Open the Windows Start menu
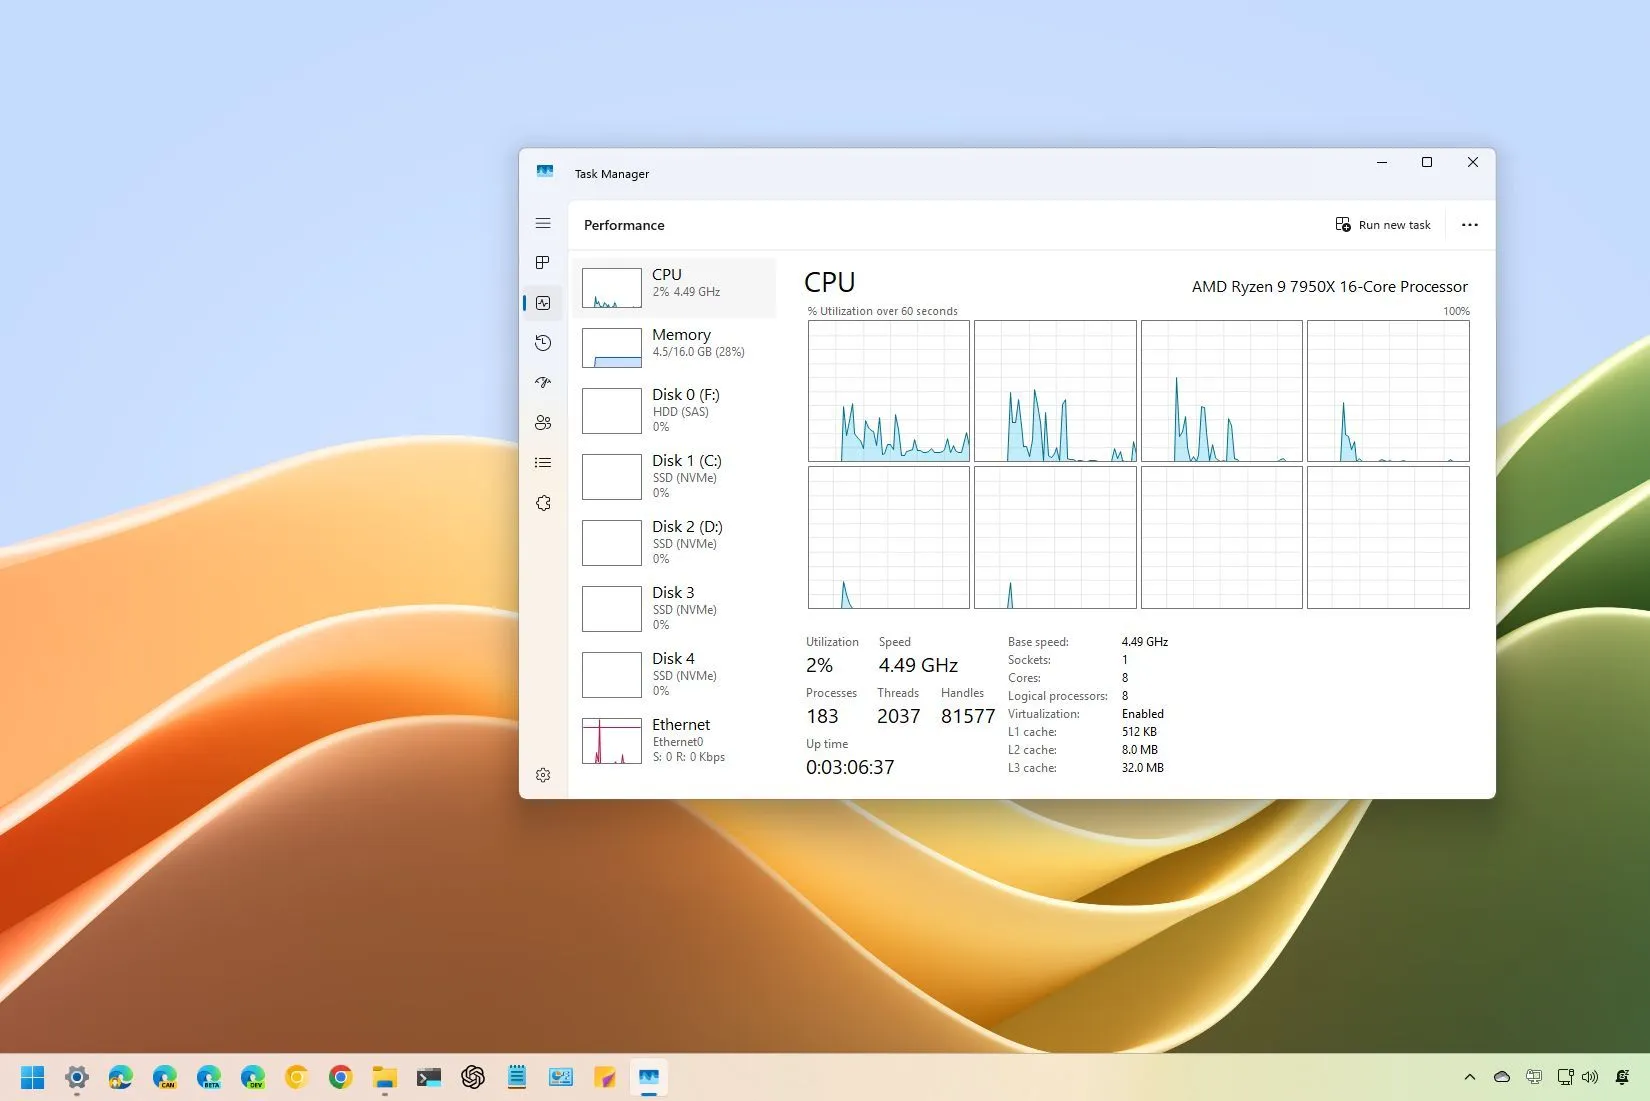The height and width of the screenshot is (1101, 1650). (x=33, y=1077)
